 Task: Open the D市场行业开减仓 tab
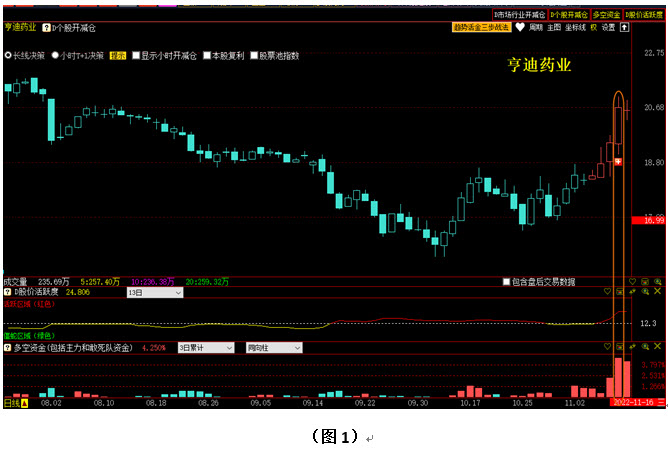coord(519,15)
